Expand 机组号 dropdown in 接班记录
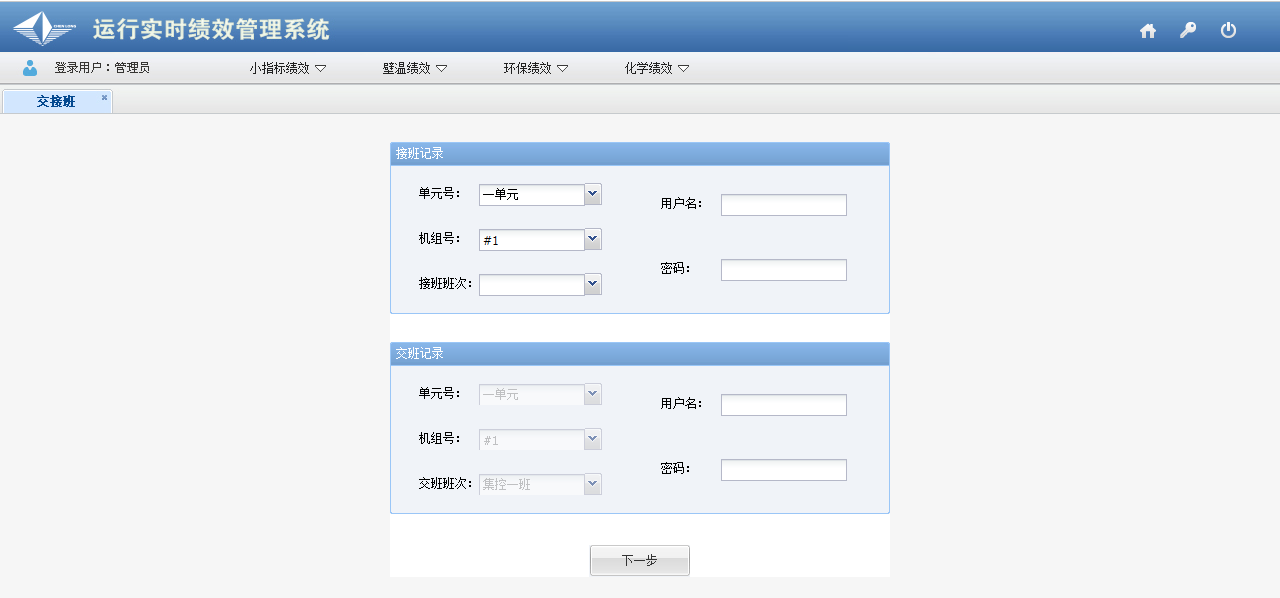The height and width of the screenshot is (598, 1280). (x=593, y=239)
